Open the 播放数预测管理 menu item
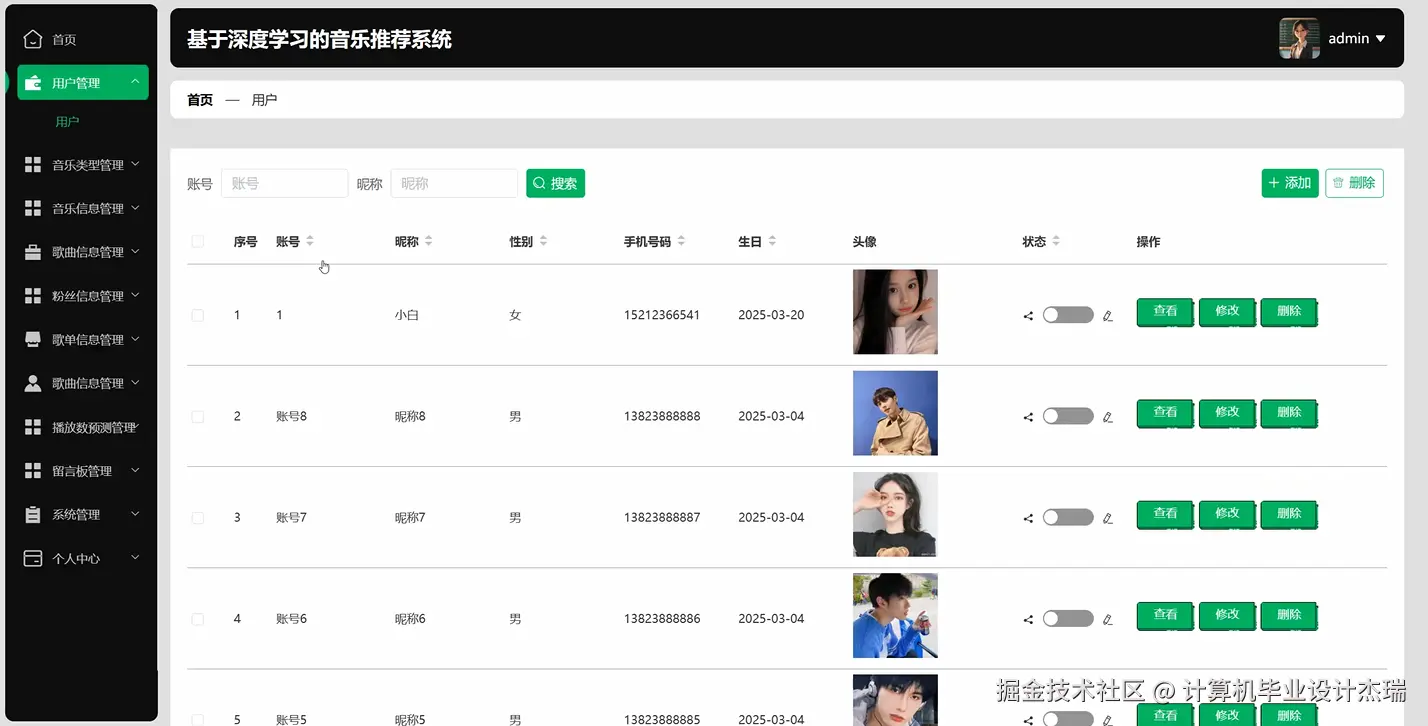Image resolution: width=1428 pixels, height=726 pixels. point(83,427)
